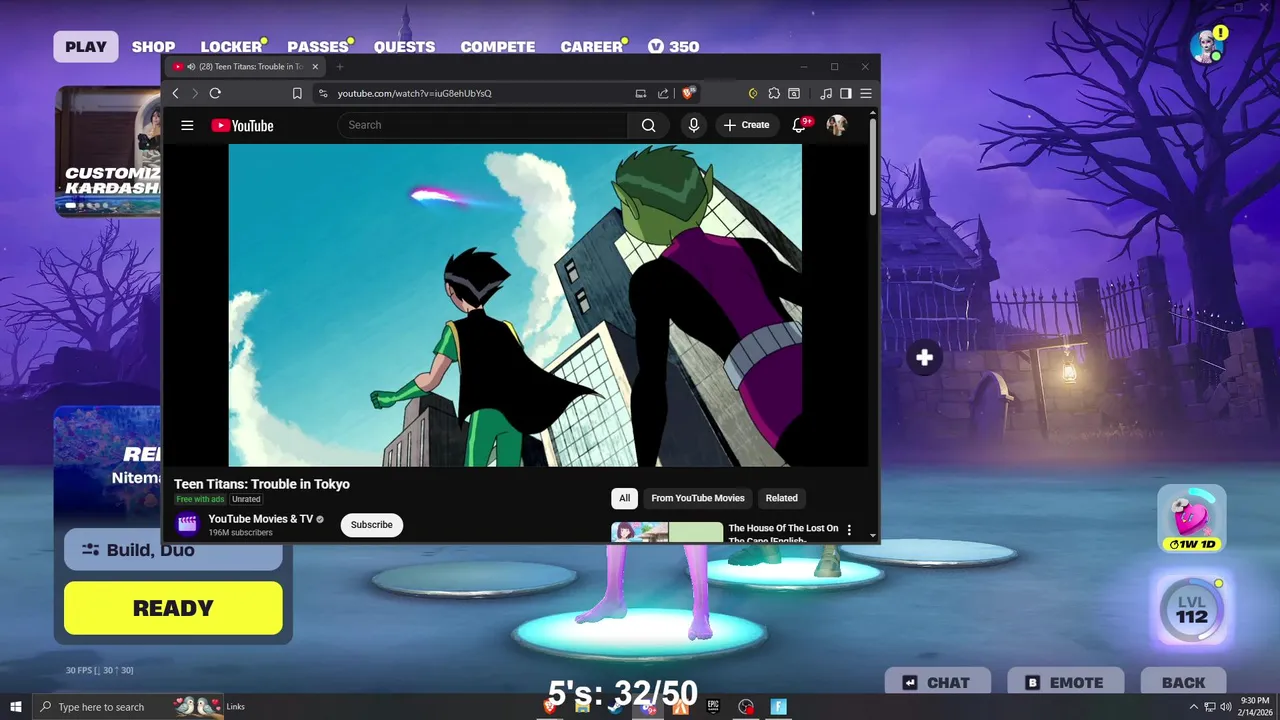Click the Brave Rewards icon in the toolbar
The image size is (1280, 720).
pyautogui.click(x=753, y=93)
